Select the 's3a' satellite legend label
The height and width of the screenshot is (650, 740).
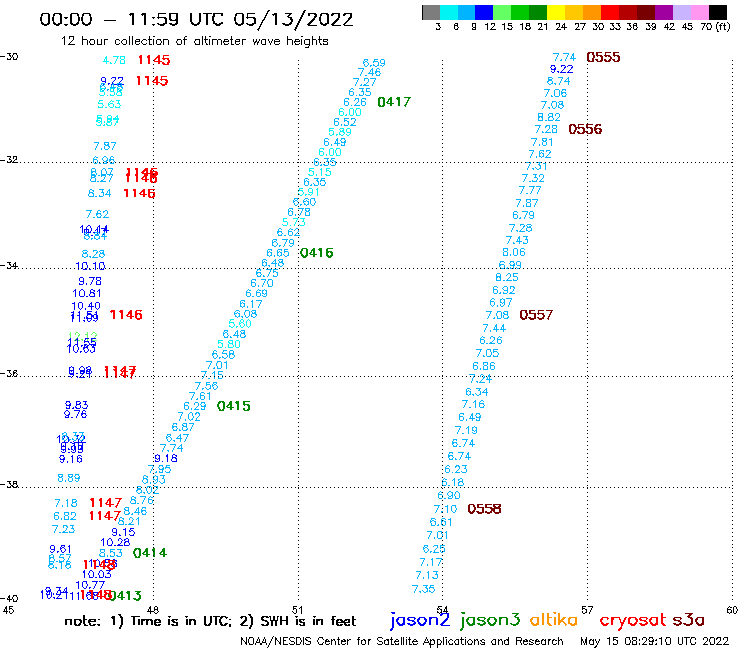pyautogui.click(x=688, y=620)
